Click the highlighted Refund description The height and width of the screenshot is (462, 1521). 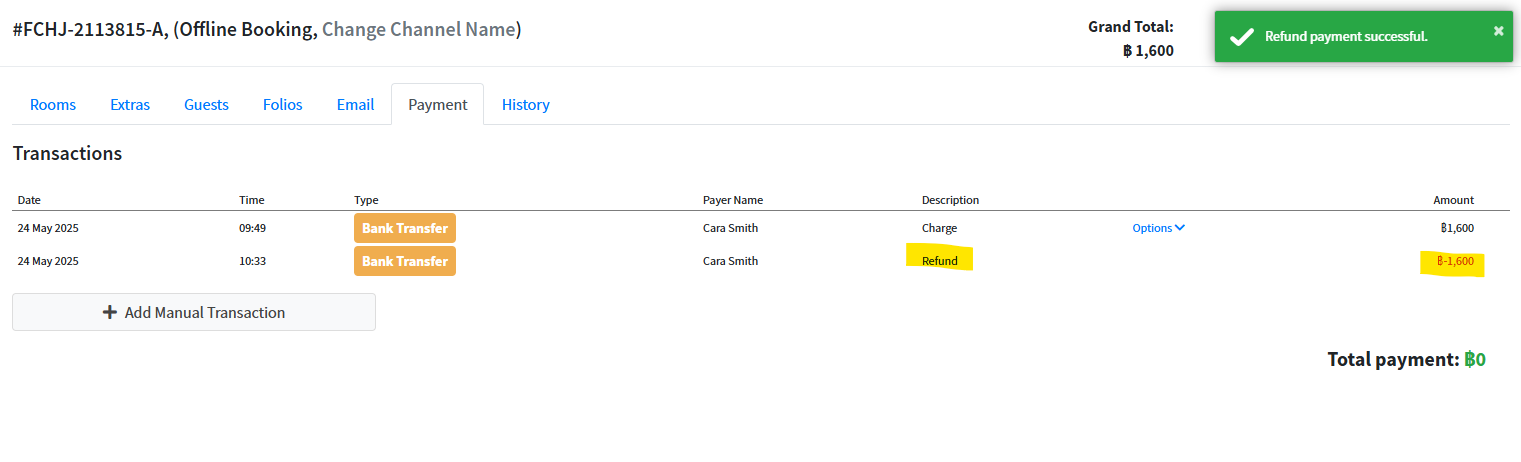940,261
